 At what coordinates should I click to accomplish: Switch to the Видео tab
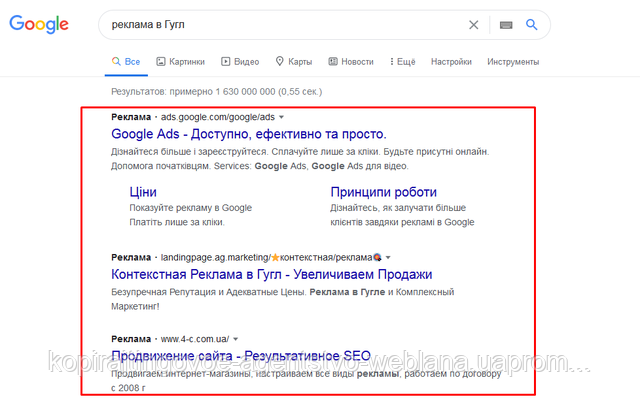[x=240, y=62]
